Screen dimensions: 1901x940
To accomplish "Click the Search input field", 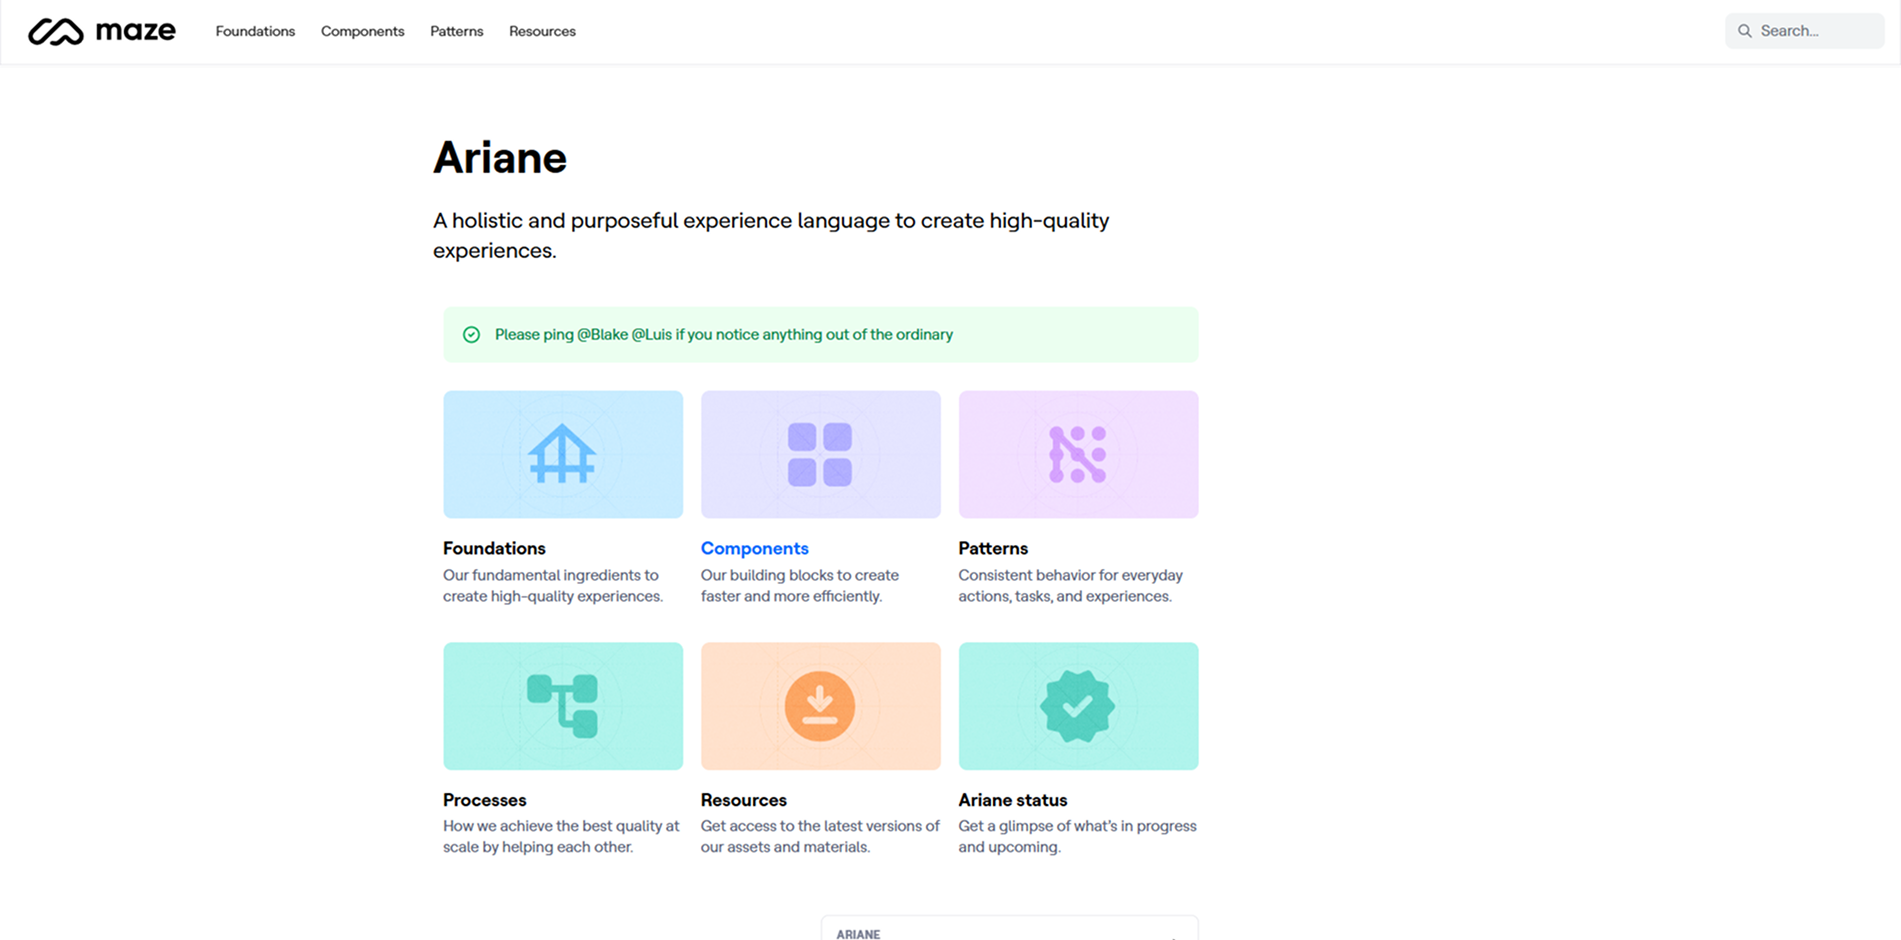I will point(1804,31).
